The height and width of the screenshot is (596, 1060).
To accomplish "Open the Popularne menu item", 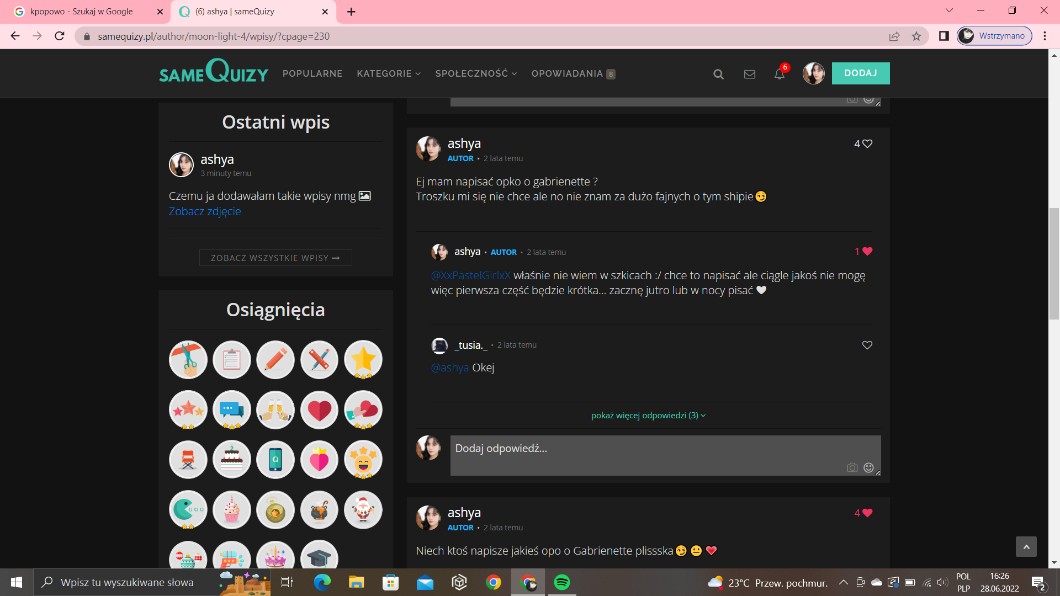I will pyautogui.click(x=312, y=74).
